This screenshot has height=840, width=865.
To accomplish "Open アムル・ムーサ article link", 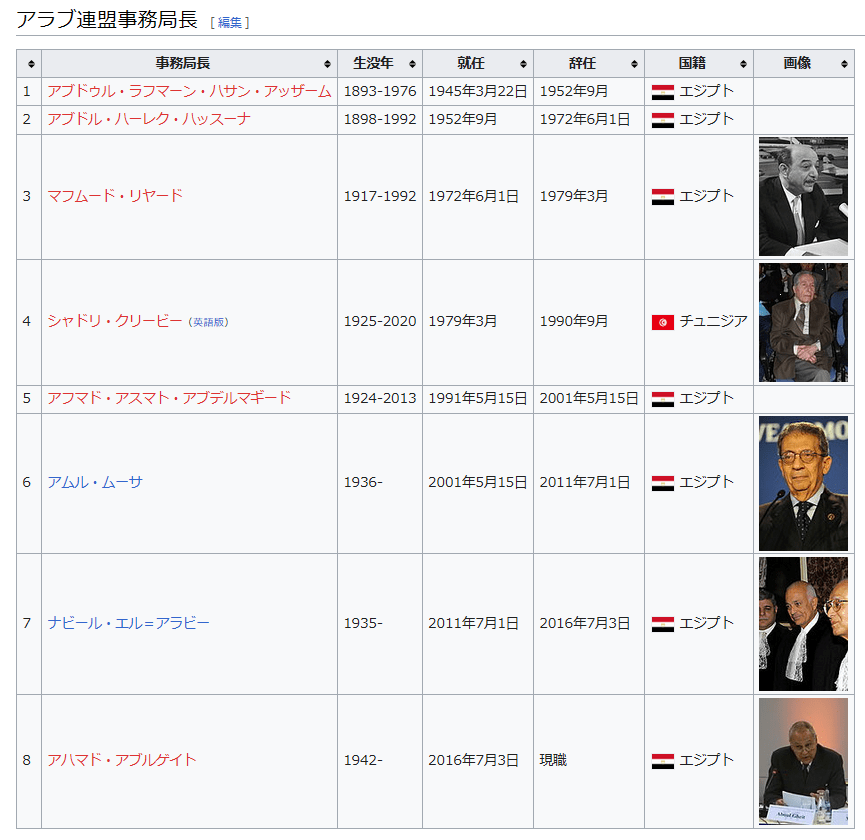I will pyautogui.click(x=95, y=482).
